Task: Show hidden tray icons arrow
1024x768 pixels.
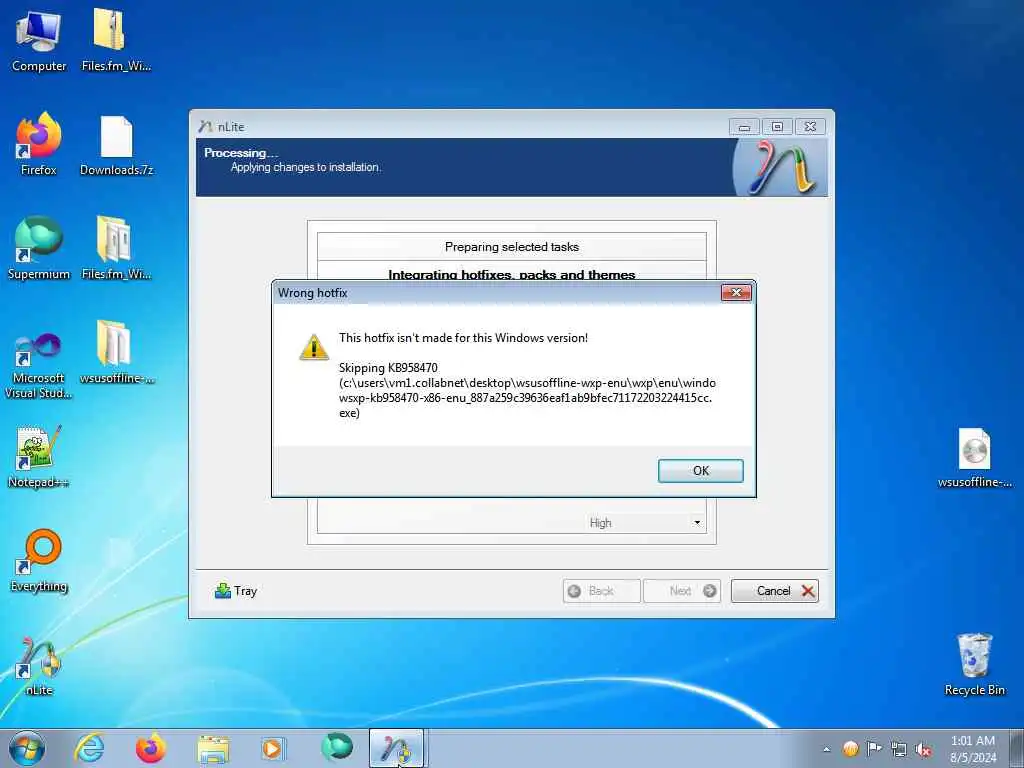Action: pyautogui.click(x=826, y=750)
